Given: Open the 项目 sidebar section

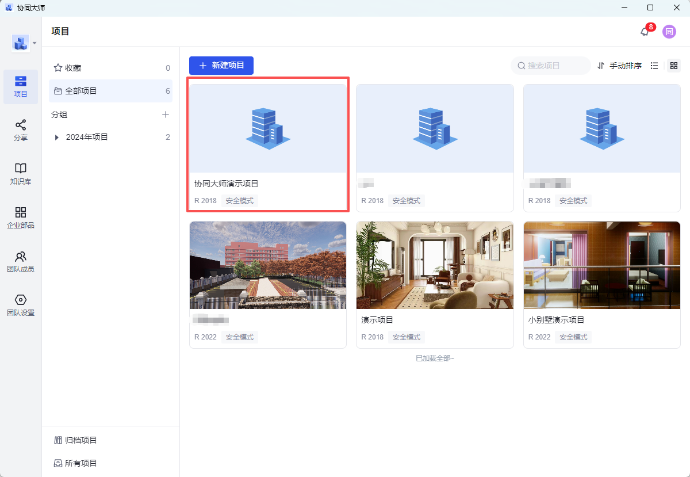Looking at the screenshot, I should pos(20,85).
